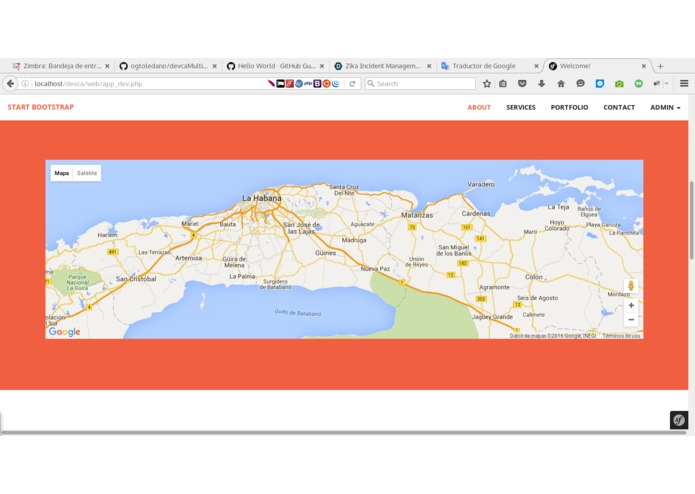Open the bookmarks list clipboard icon
The height and width of the screenshot is (494, 695).
pyautogui.click(x=503, y=83)
